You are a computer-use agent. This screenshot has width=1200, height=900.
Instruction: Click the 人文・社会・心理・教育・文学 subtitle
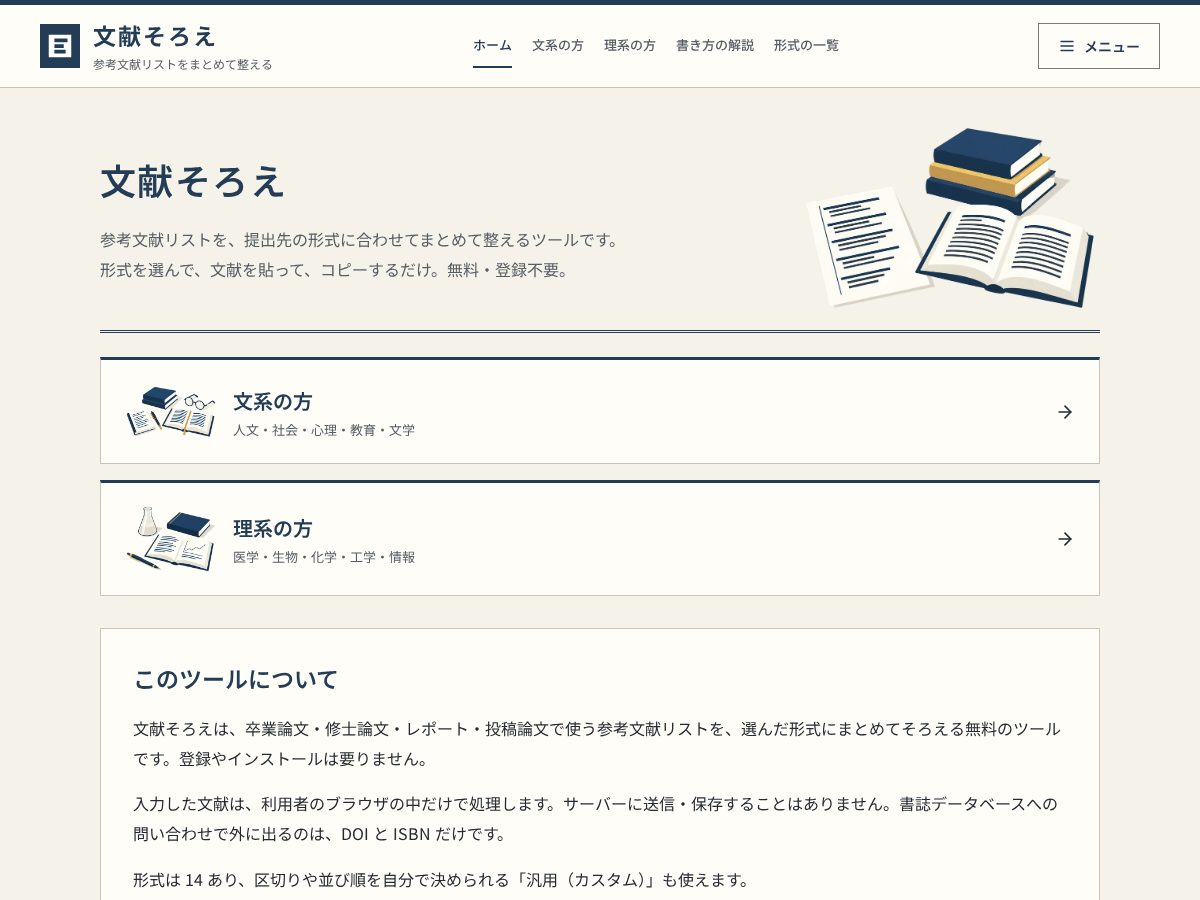pos(324,431)
